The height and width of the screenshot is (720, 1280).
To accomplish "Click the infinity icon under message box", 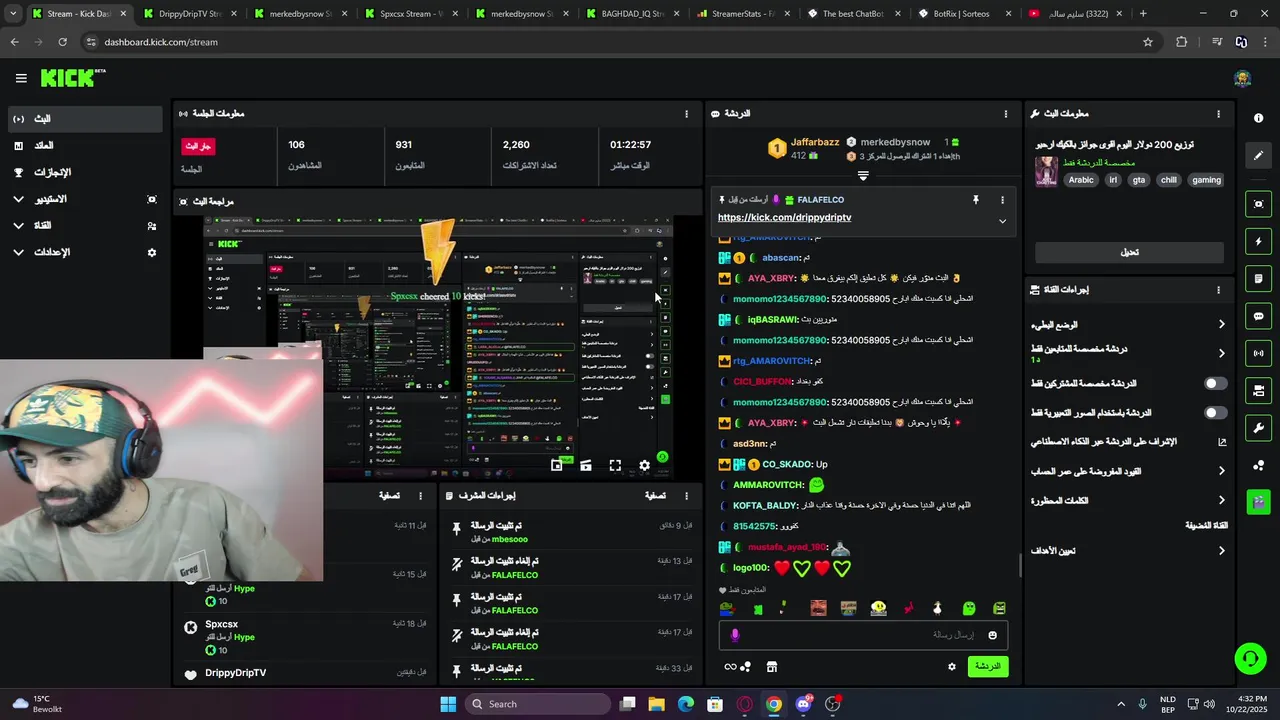I will coord(730,667).
